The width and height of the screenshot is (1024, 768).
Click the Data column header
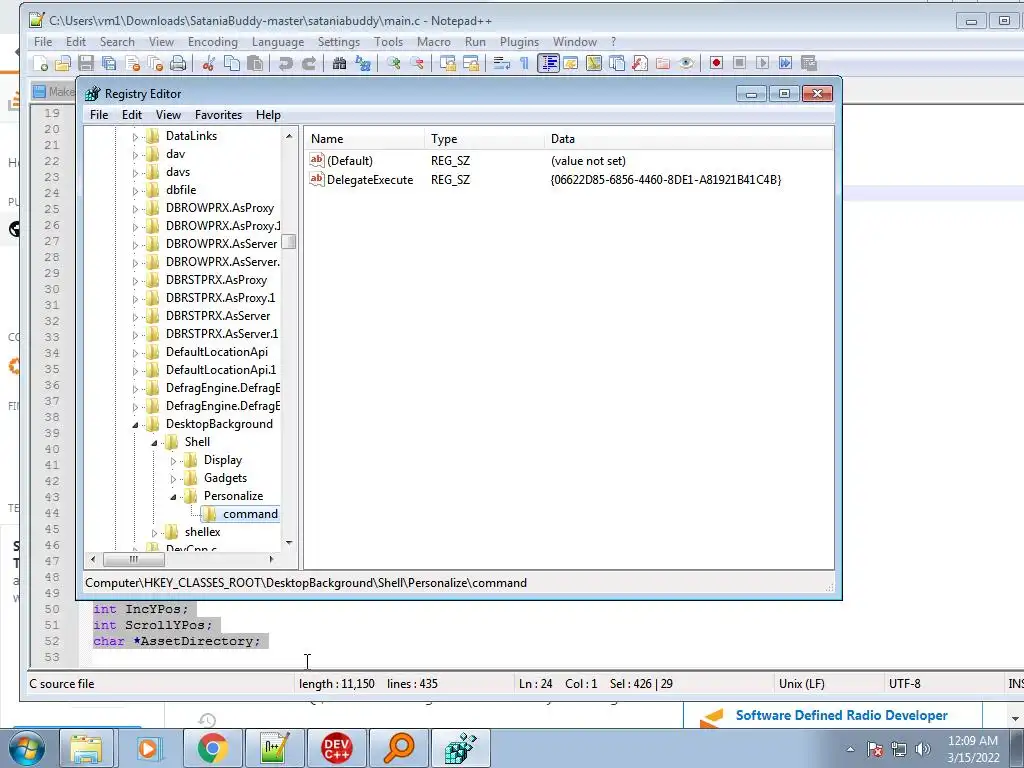[689, 139]
